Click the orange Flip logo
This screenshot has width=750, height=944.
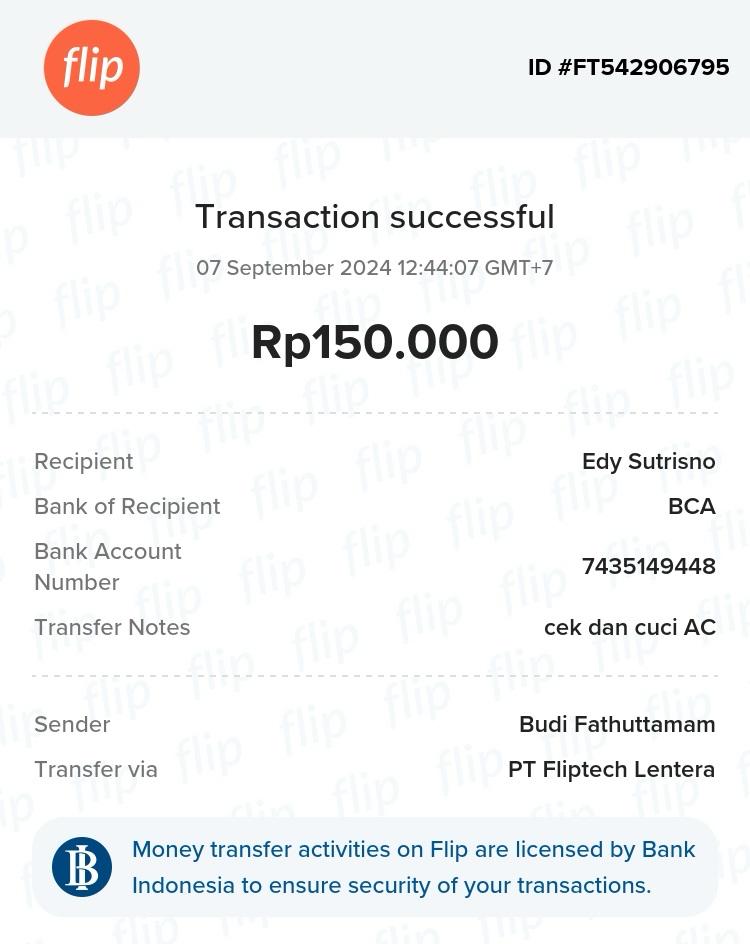pos(91,67)
